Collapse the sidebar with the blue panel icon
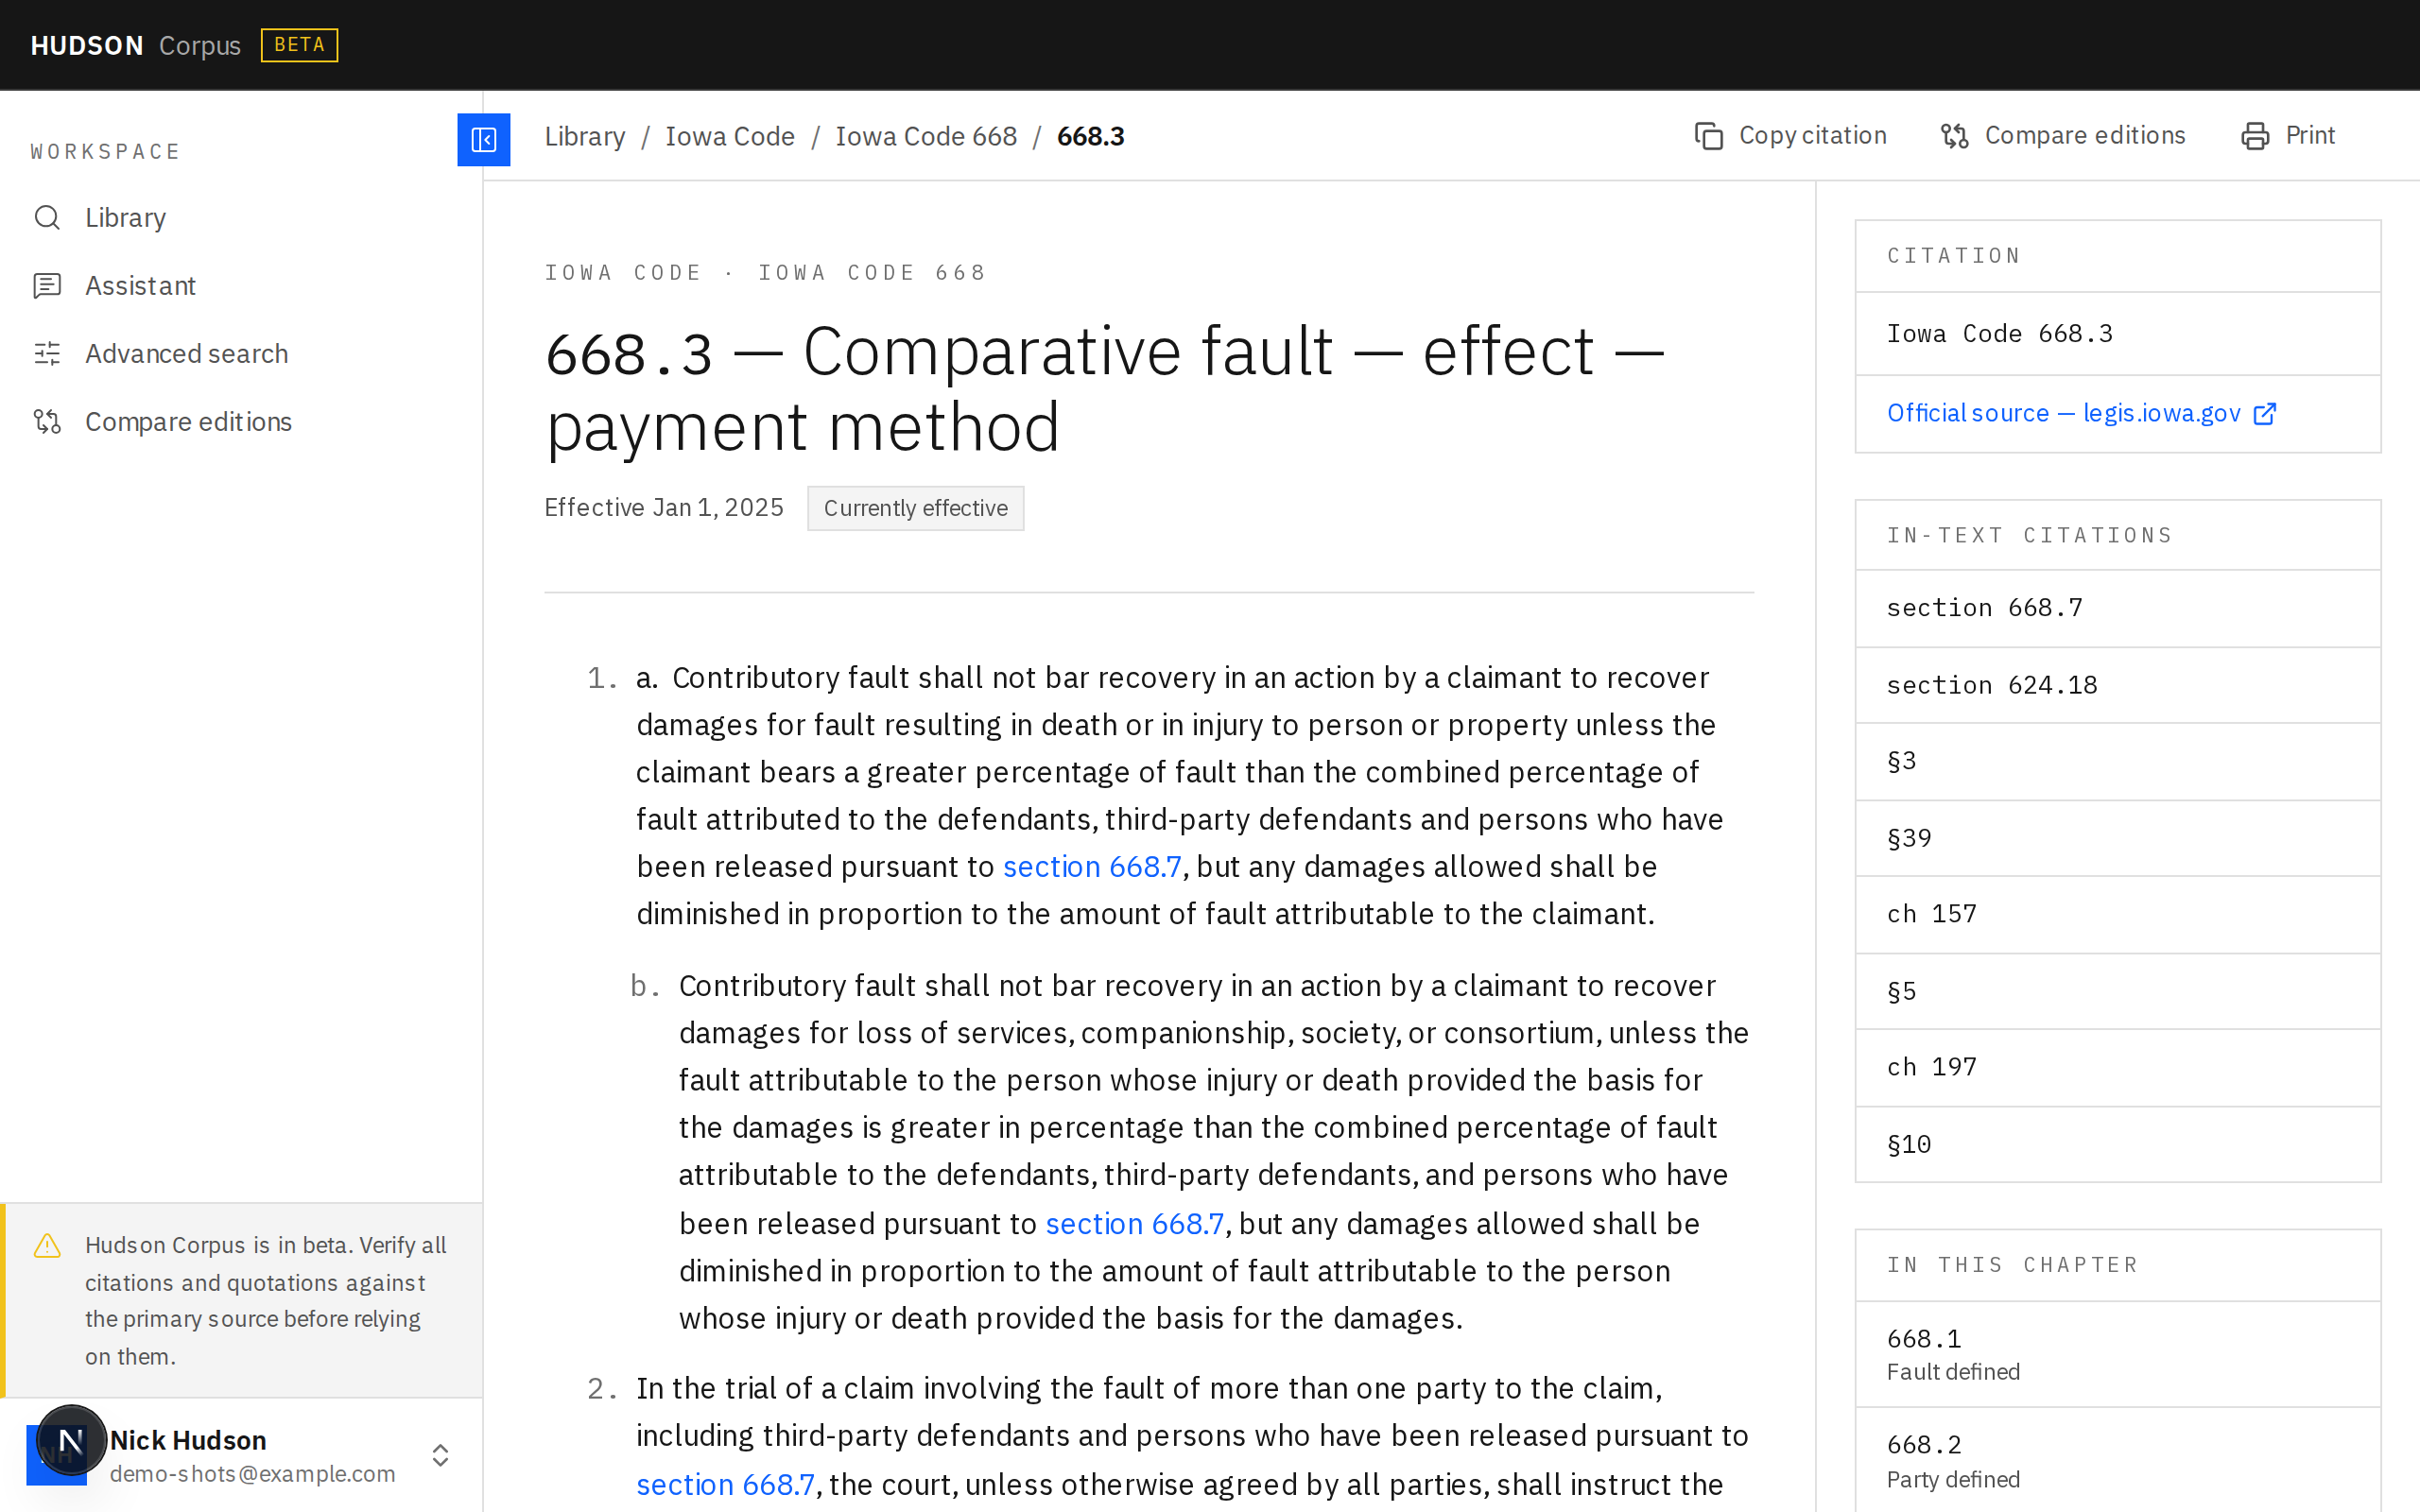The height and width of the screenshot is (1512, 2420). pyautogui.click(x=483, y=139)
